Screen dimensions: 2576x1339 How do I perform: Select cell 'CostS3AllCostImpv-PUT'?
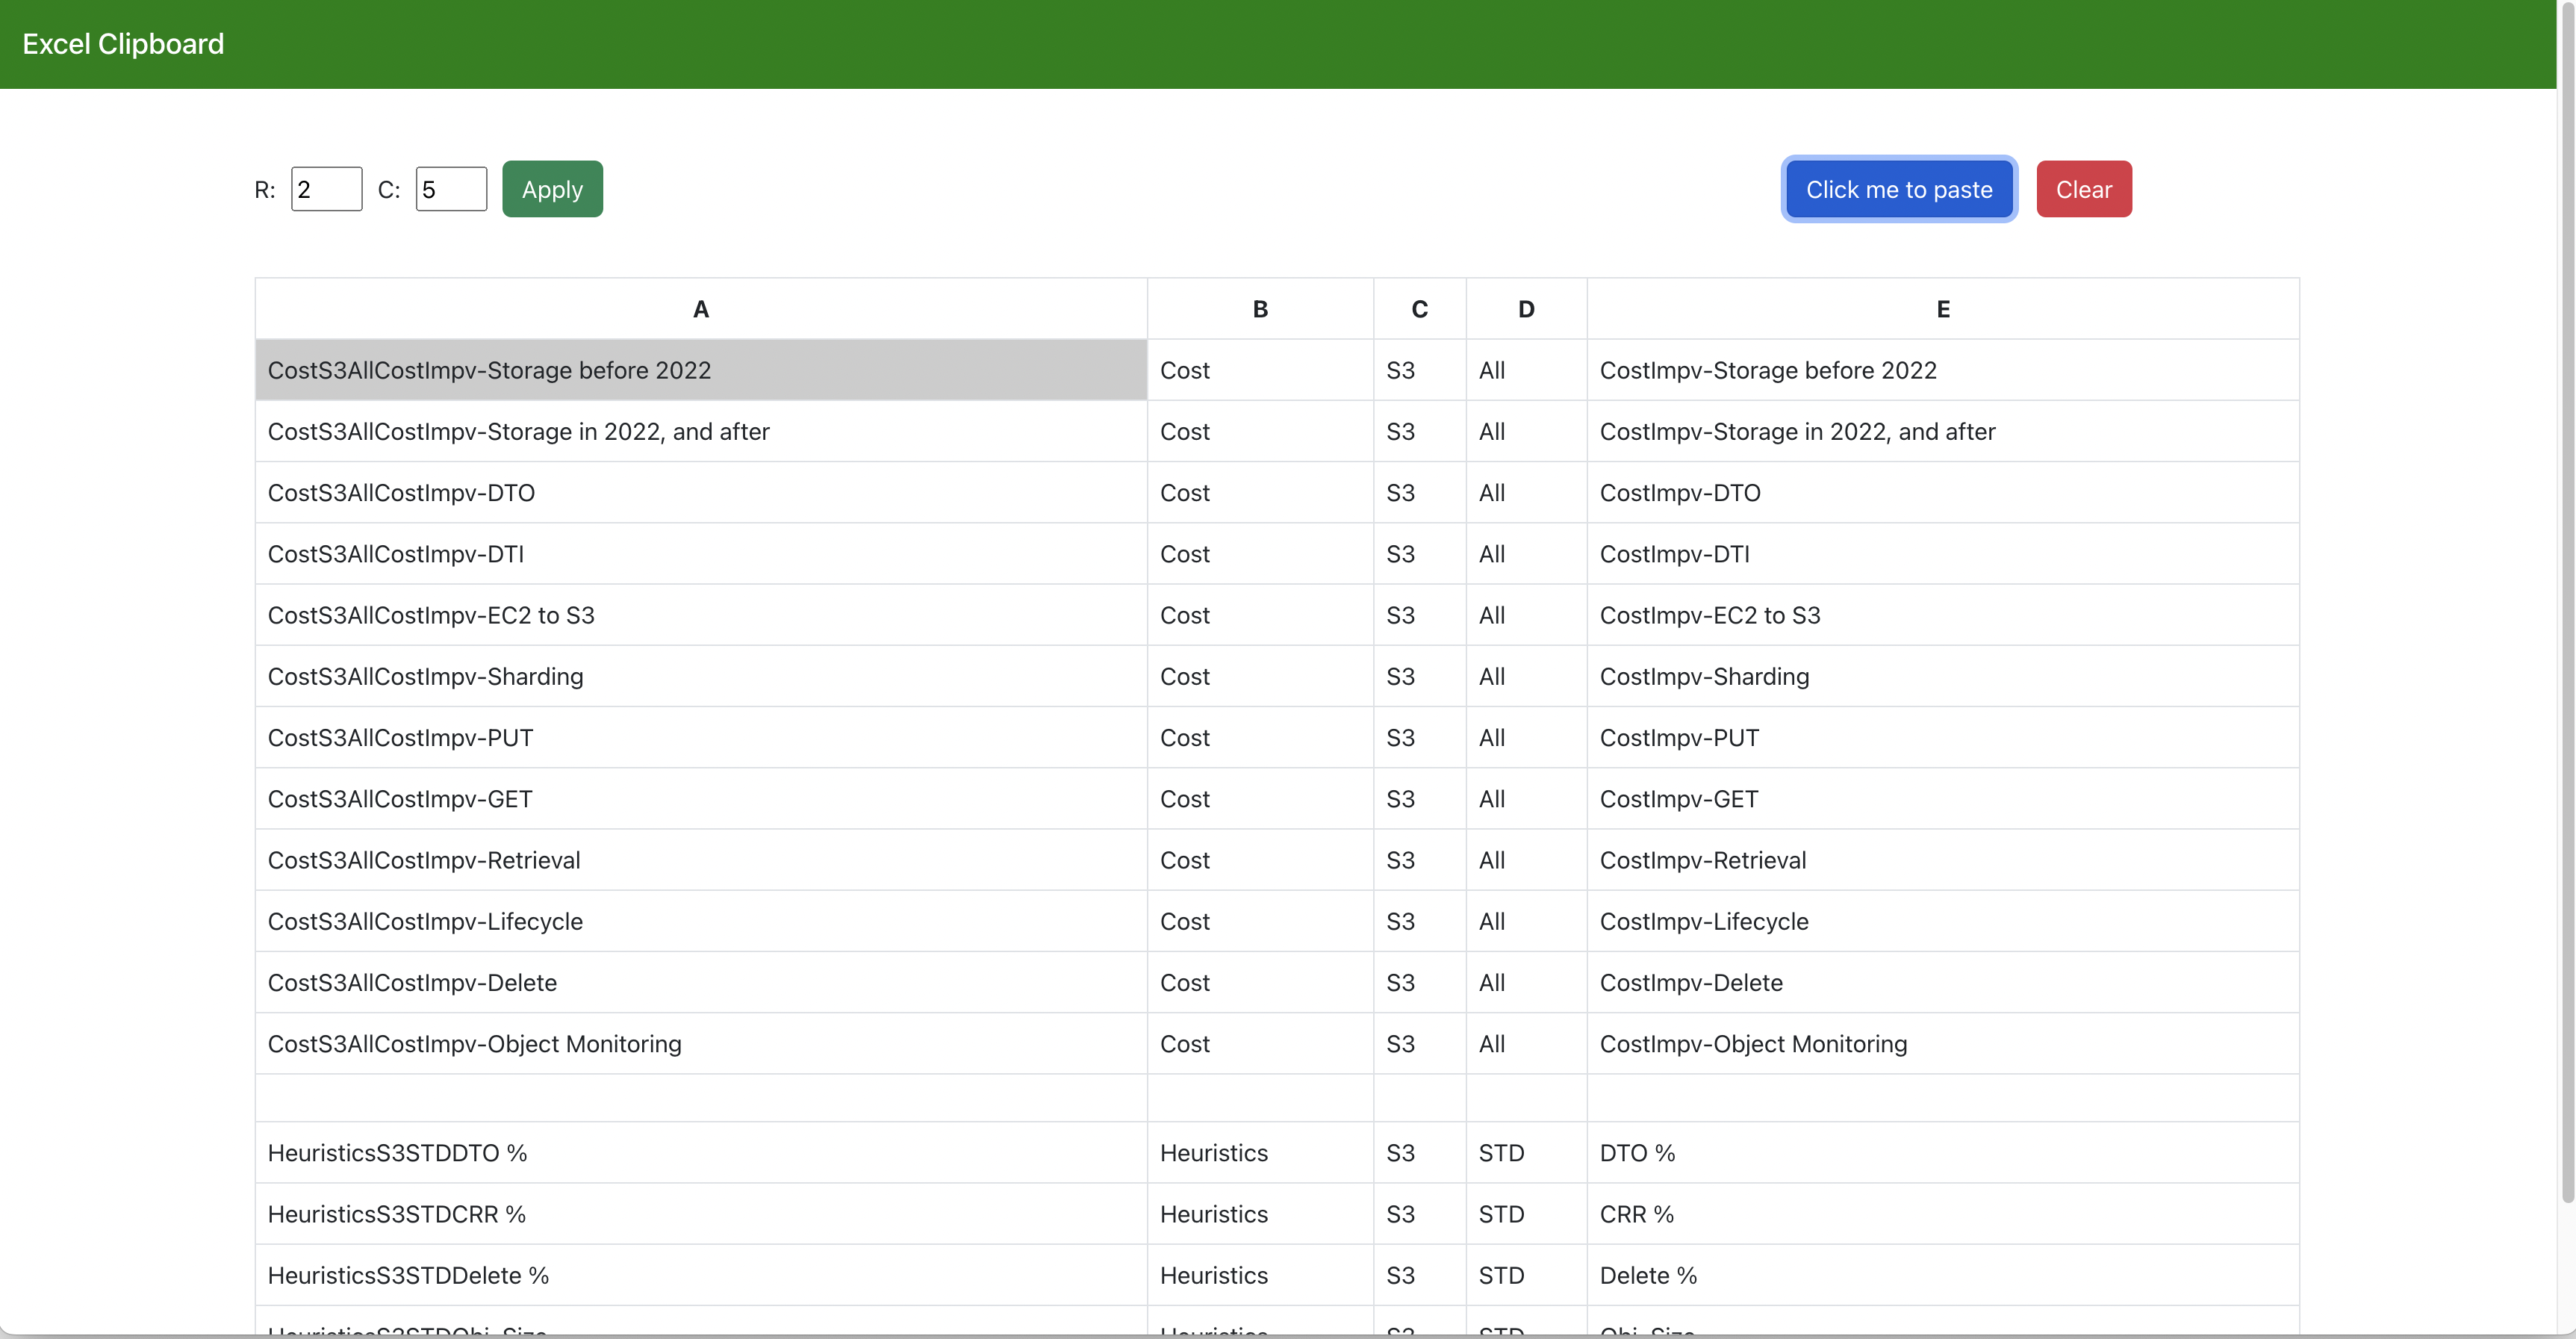click(701, 738)
